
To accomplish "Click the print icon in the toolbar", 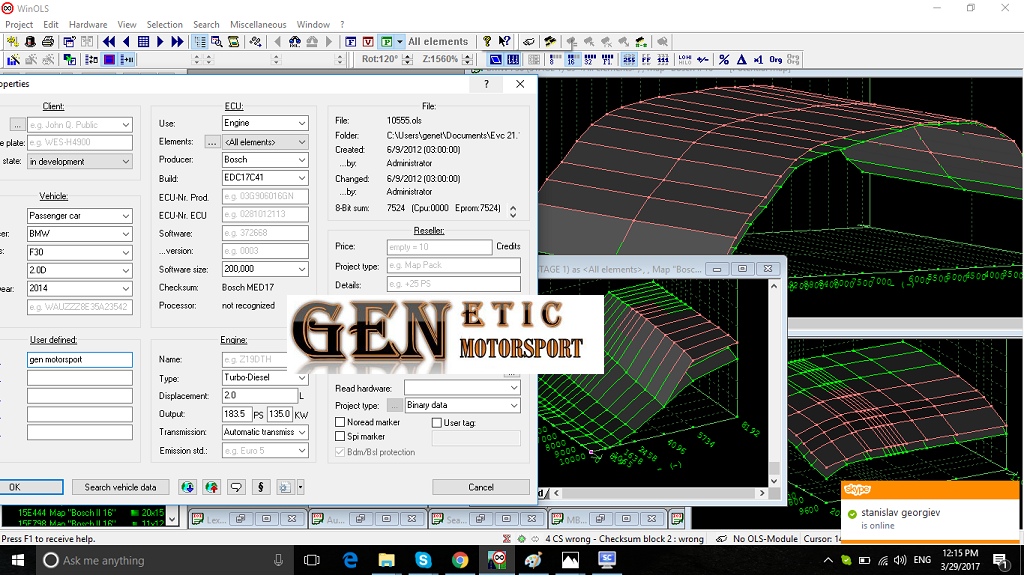I will pos(47,42).
